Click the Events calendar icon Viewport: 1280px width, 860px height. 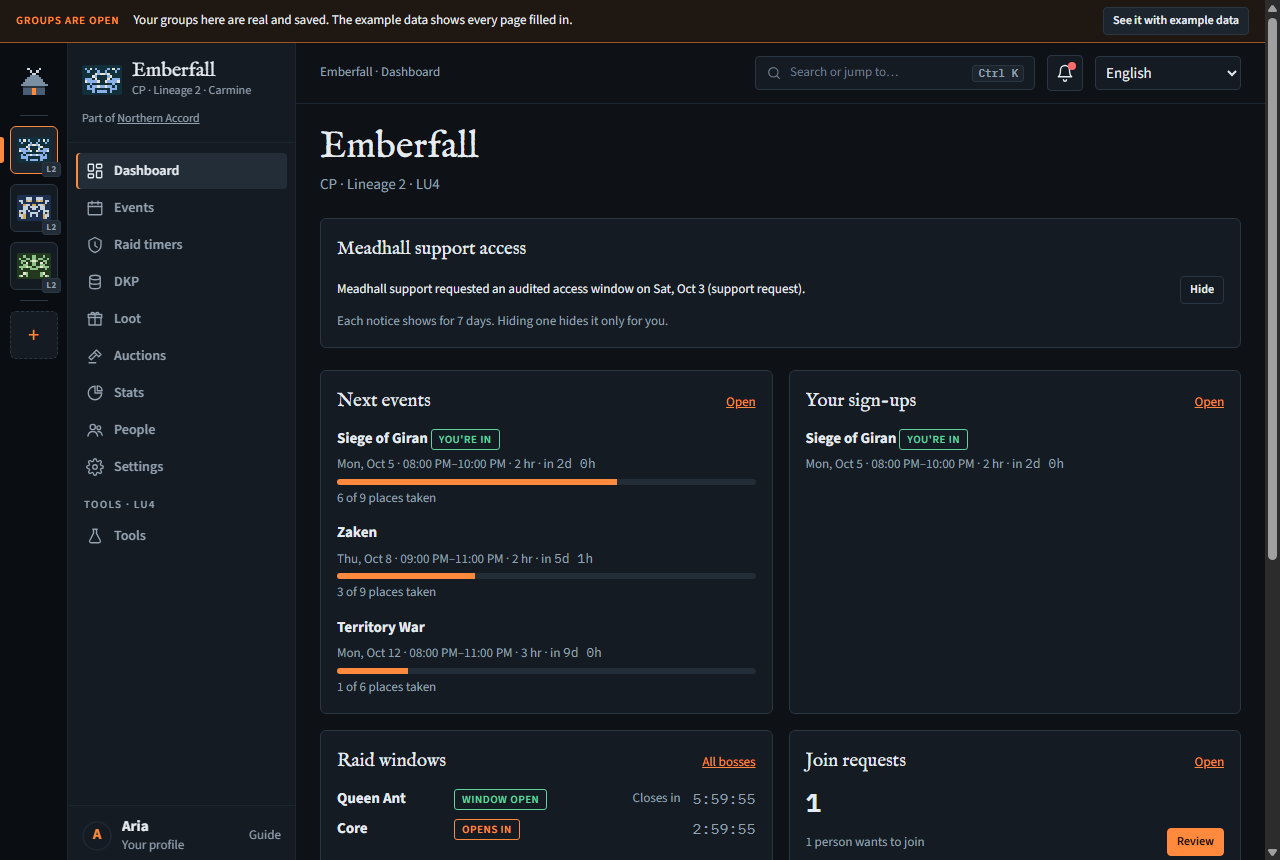click(x=95, y=208)
